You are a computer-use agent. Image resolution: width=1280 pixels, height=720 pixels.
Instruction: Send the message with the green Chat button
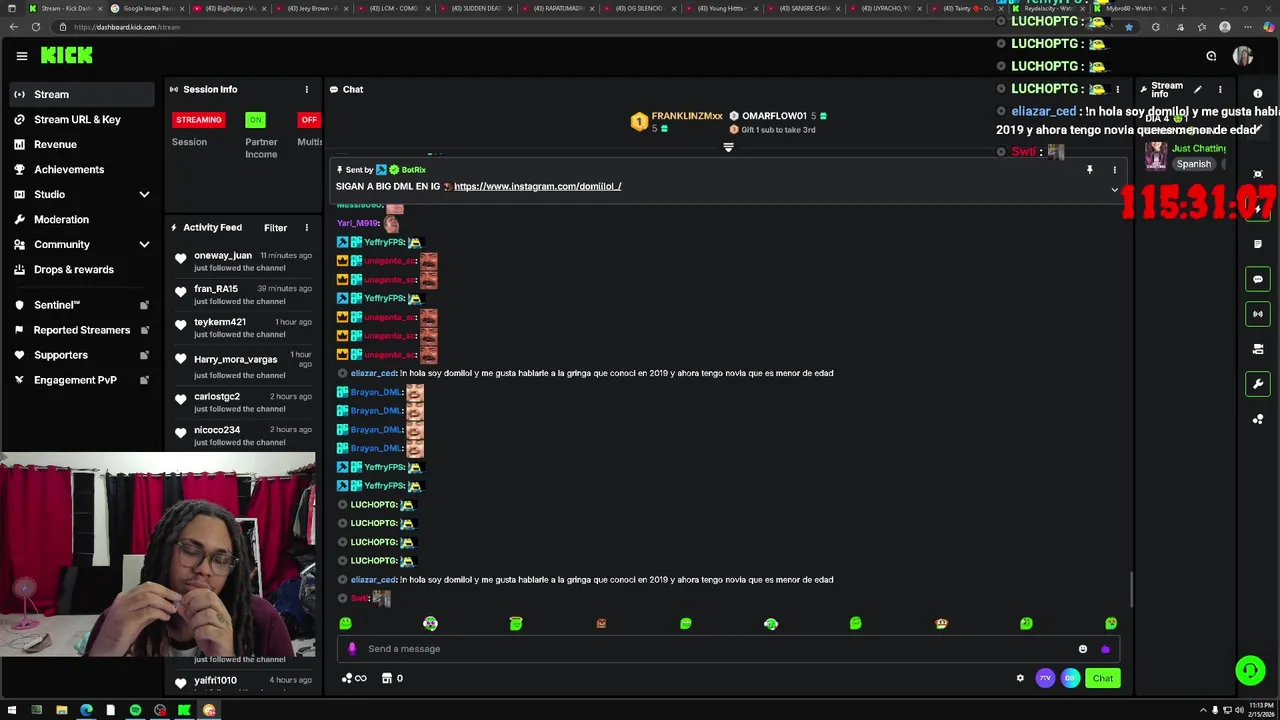(x=1102, y=678)
